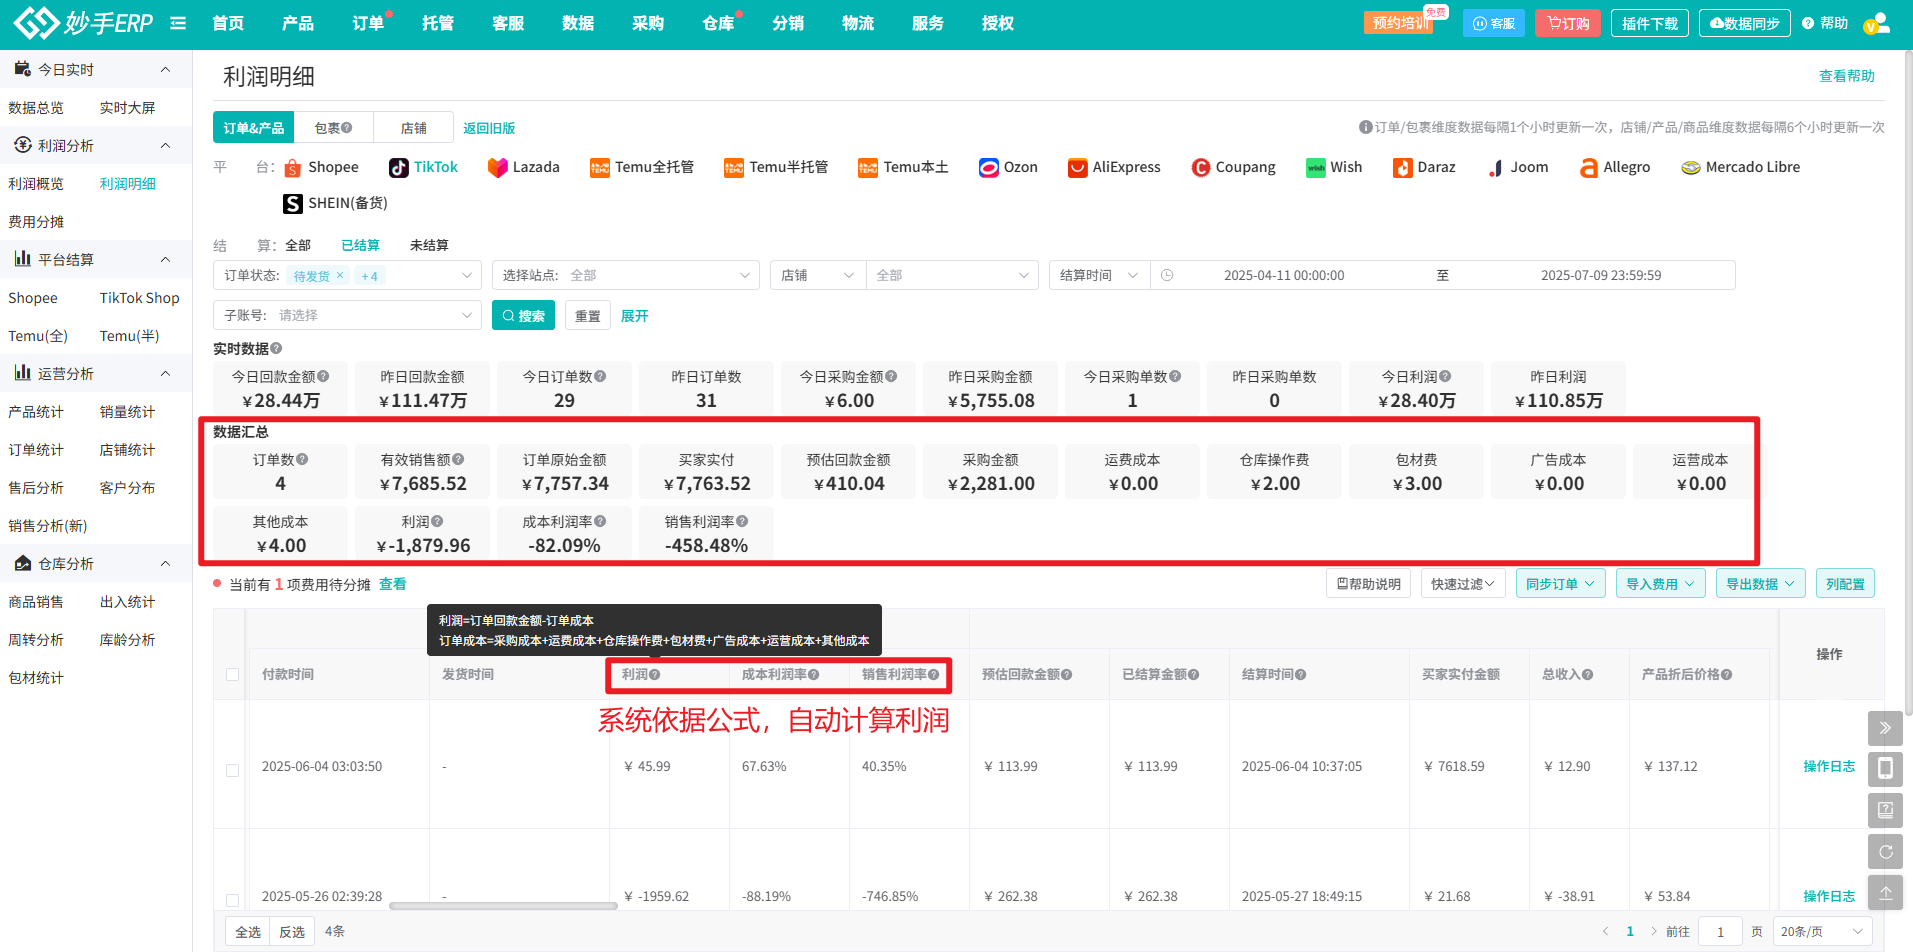The height and width of the screenshot is (952, 1913).
Task: Click the 查看帮助 link
Action: point(1846,76)
